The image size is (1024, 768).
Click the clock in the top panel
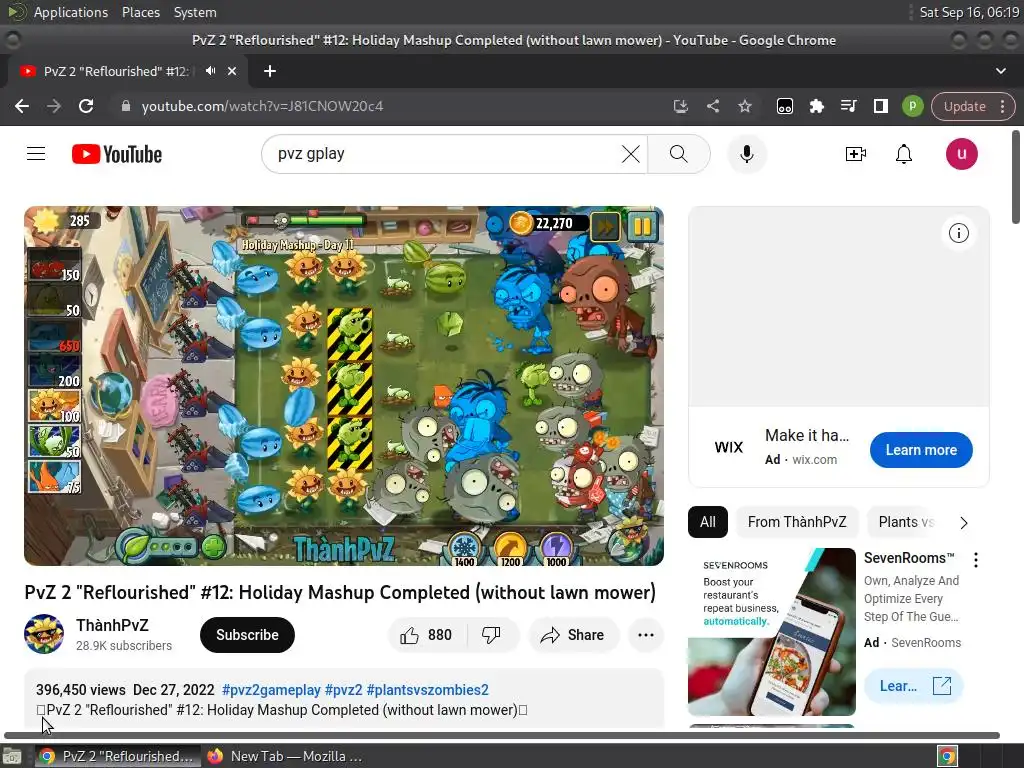pyautogui.click(x=969, y=12)
